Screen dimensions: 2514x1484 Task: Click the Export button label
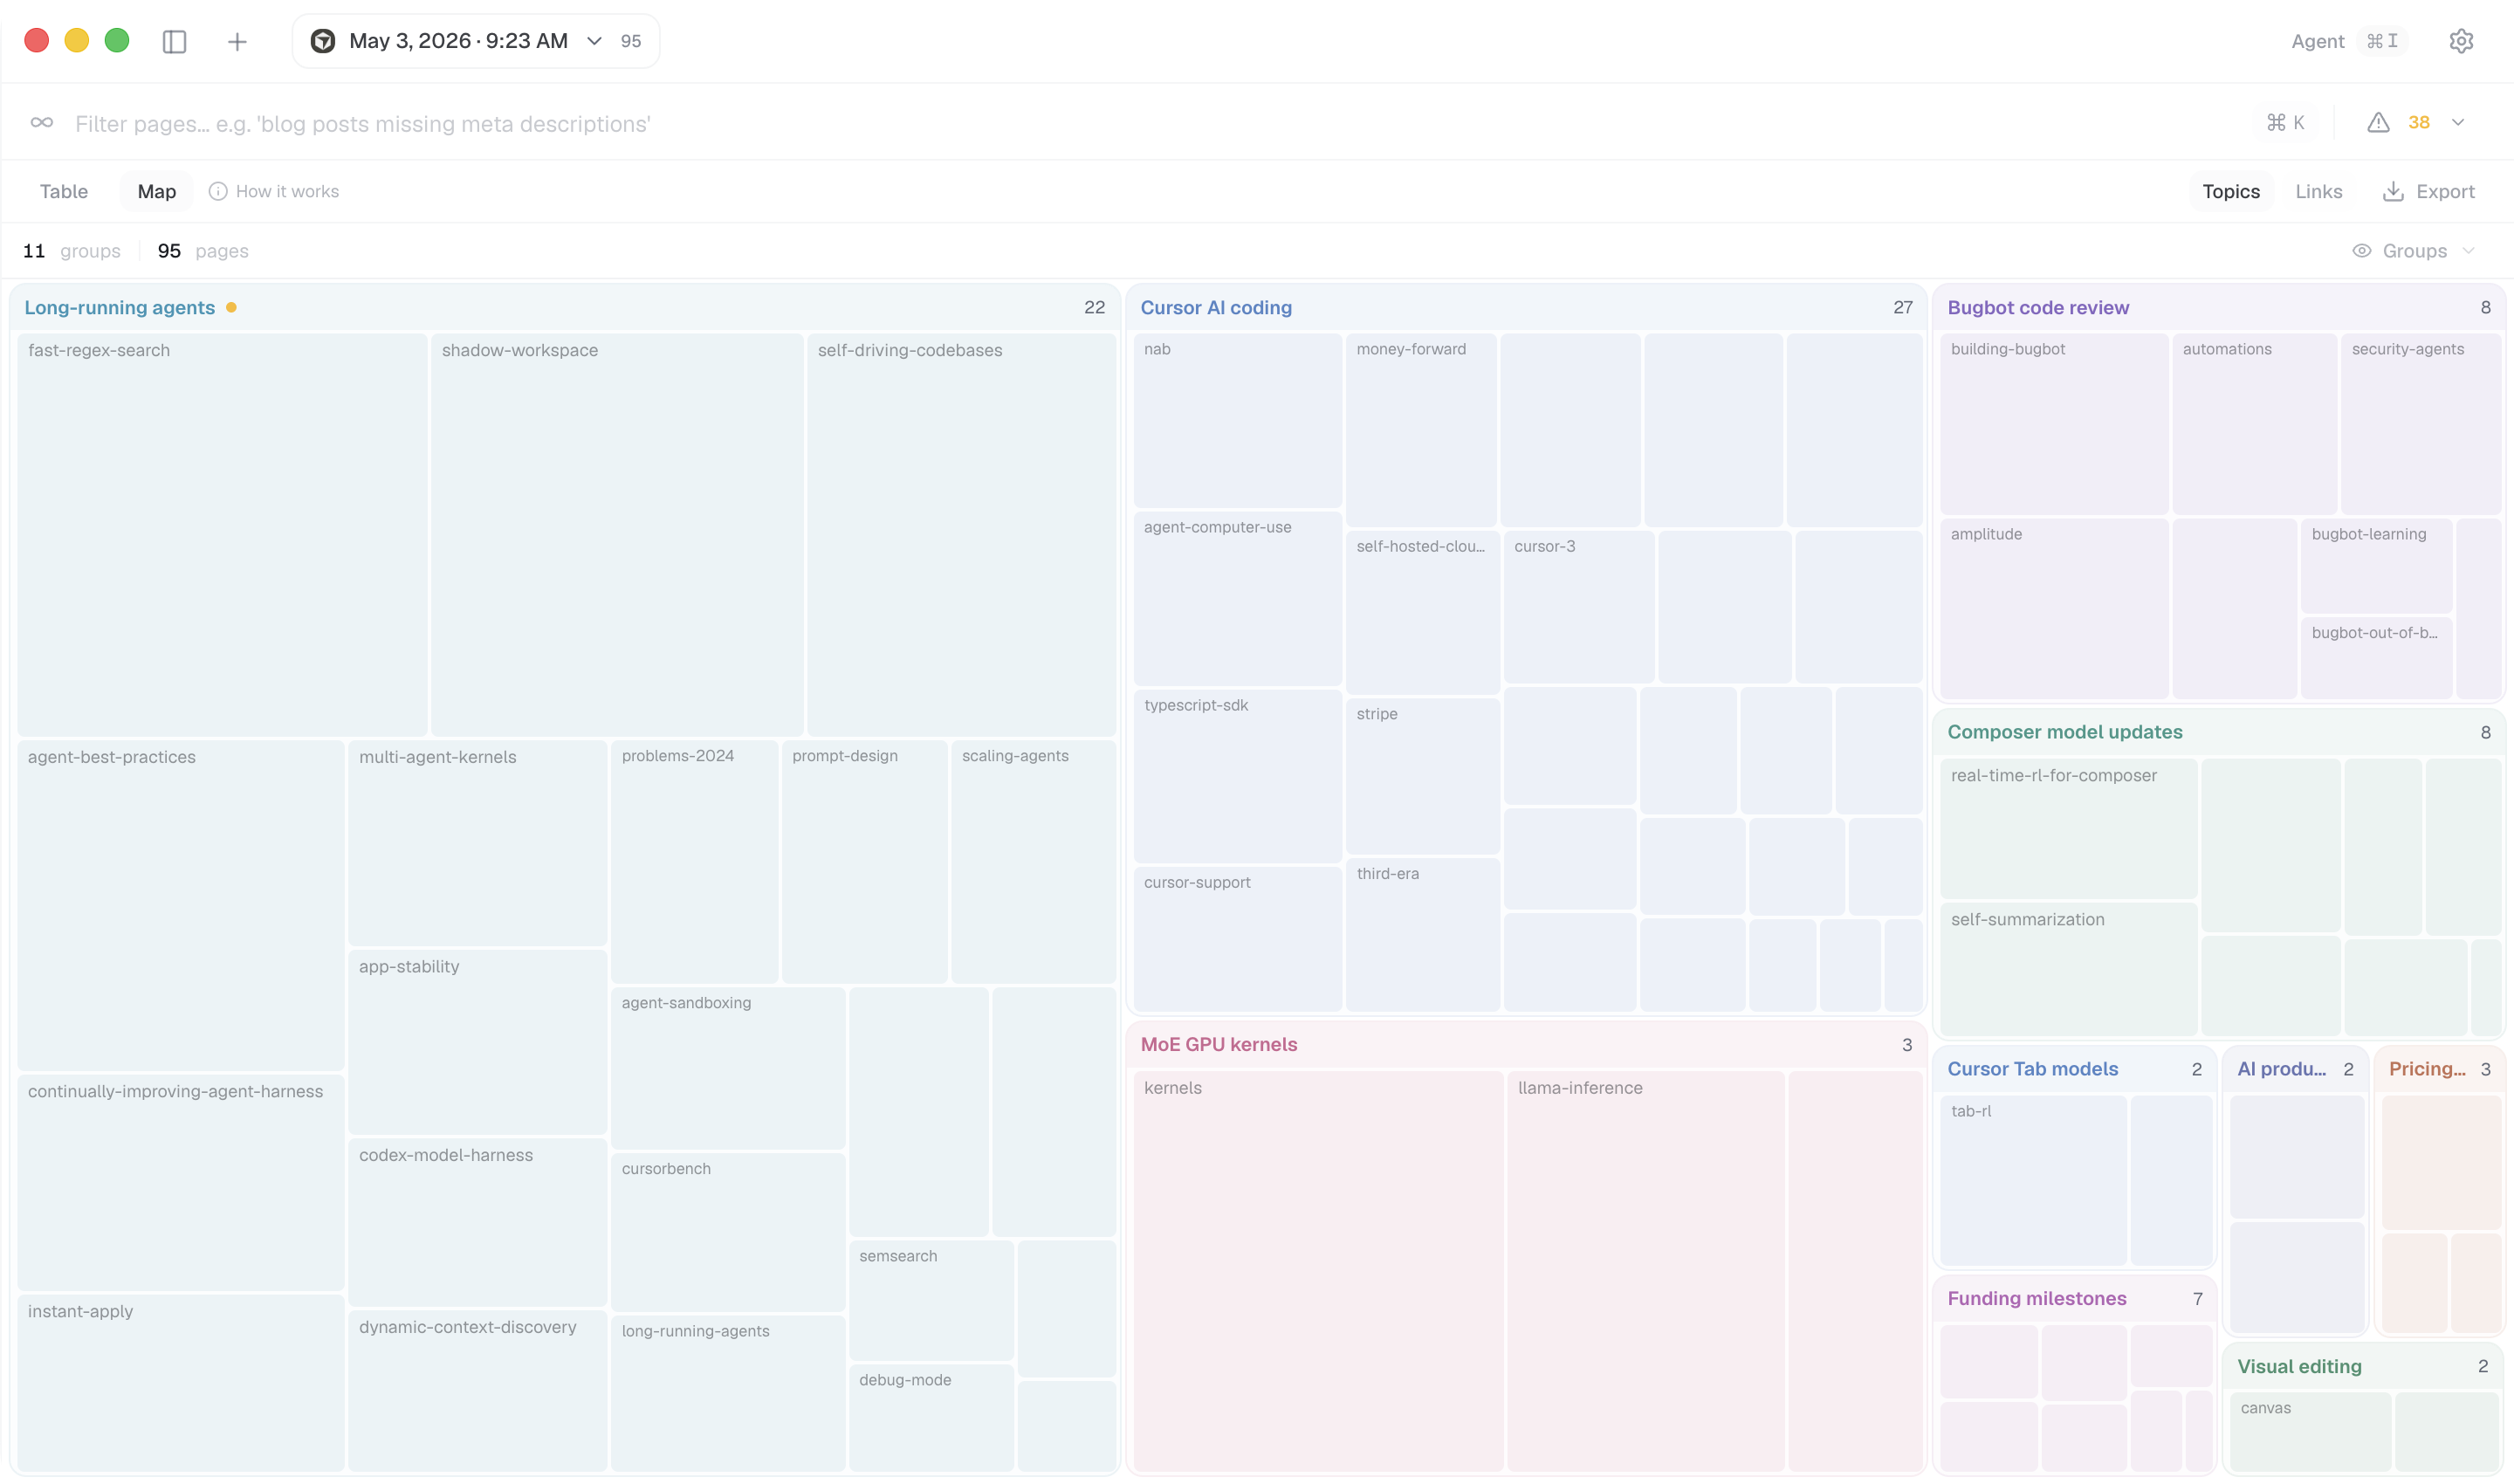pyautogui.click(x=2445, y=191)
